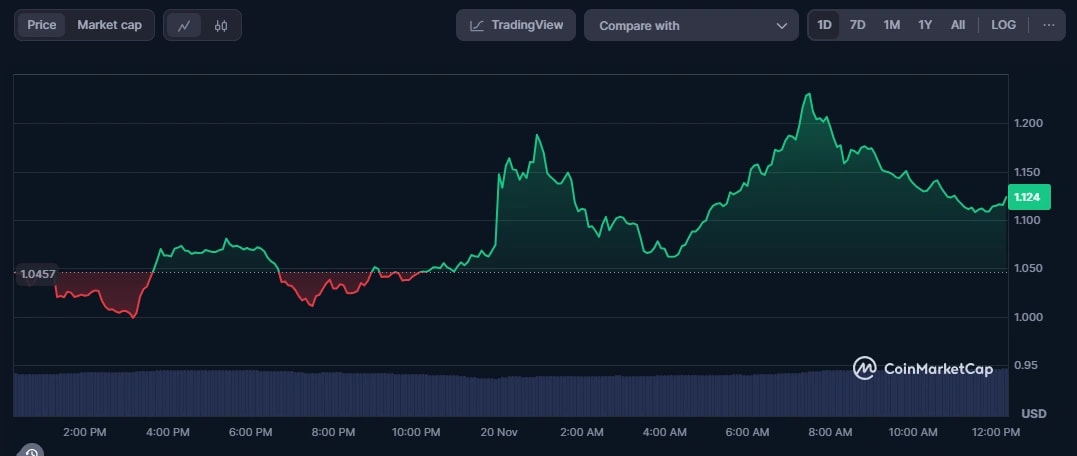Click the 1.200 price axis label
This screenshot has width=1077, height=456.
tap(1029, 123)
